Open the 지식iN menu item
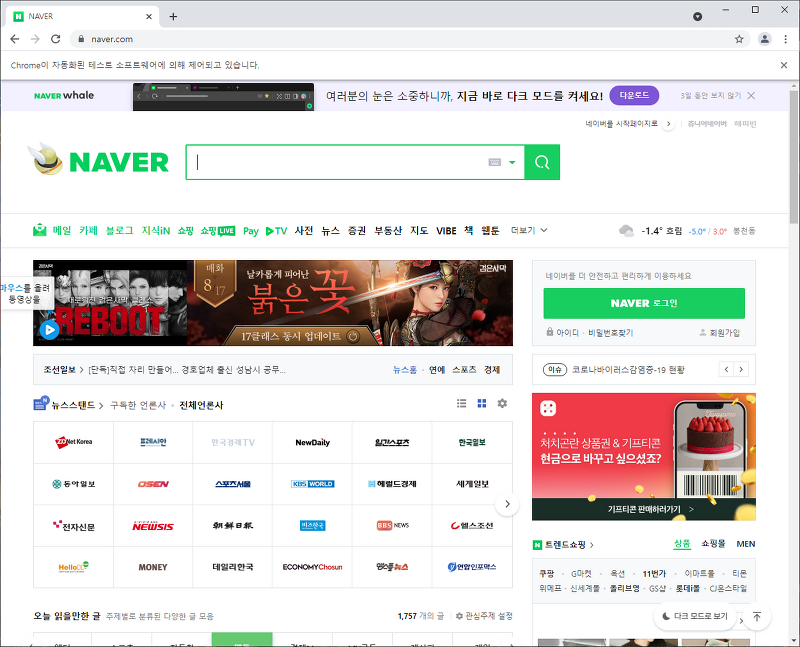This screenshot has width=800, height=647. click(x=156, y=231)
